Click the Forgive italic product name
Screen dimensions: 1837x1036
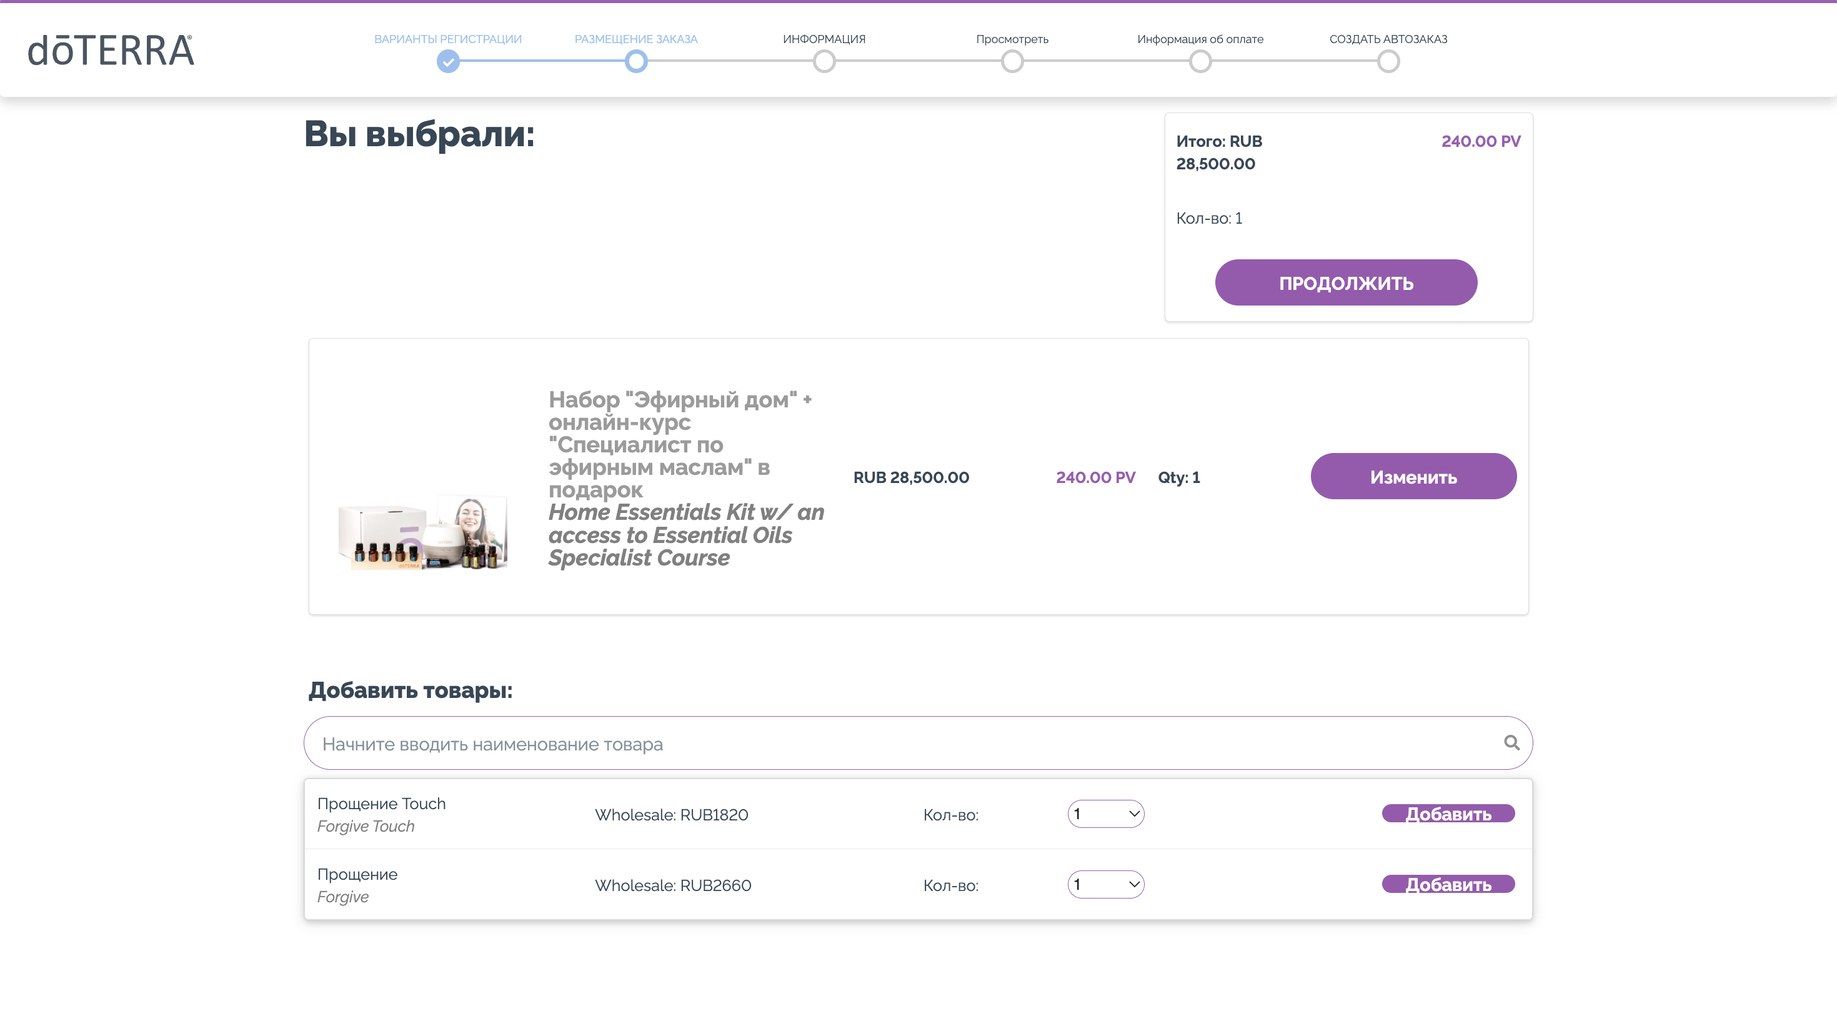tap(343, 897)
